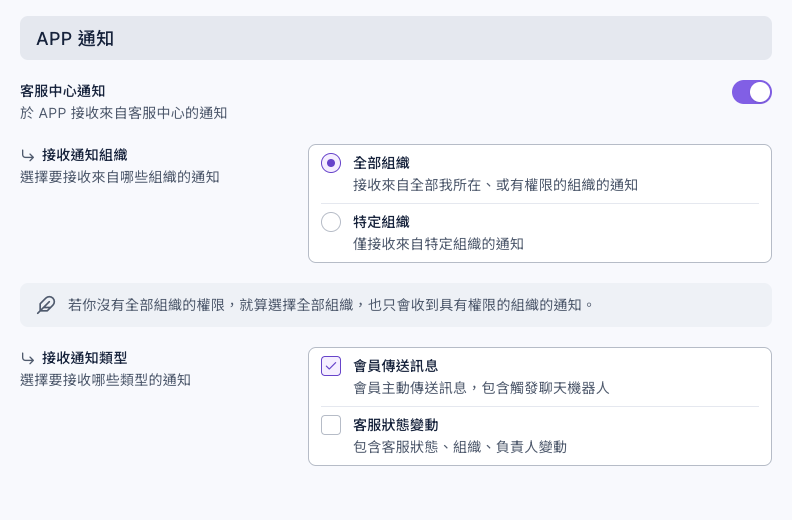
Task: Click the 客服狀態變動 option label
Action: pos(395,425)
